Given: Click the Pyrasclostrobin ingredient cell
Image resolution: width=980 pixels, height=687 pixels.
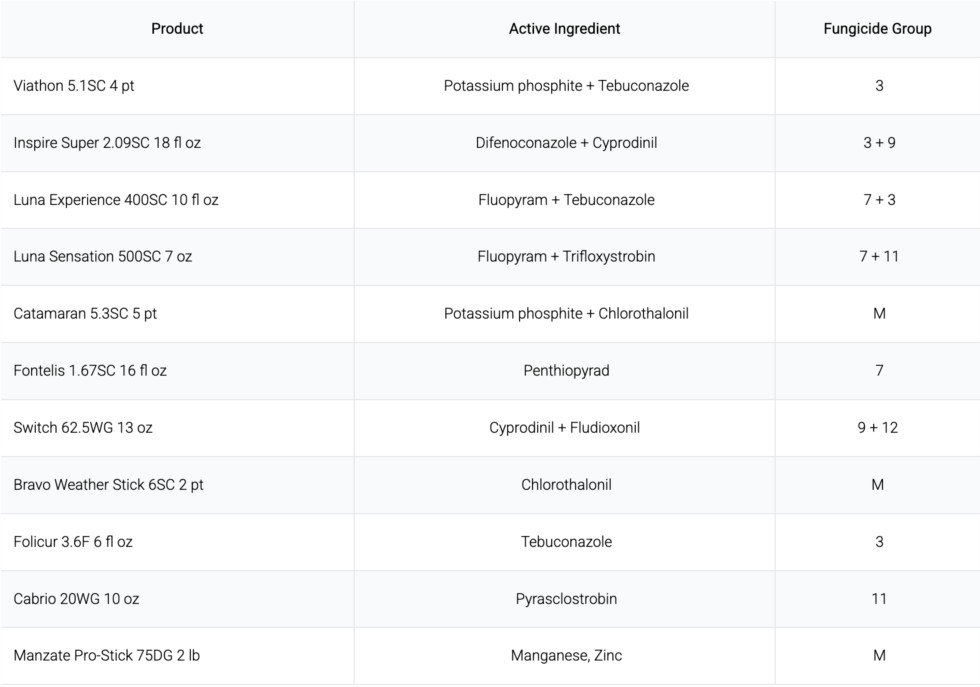Looking at the screenshot, I should point(566,599).
